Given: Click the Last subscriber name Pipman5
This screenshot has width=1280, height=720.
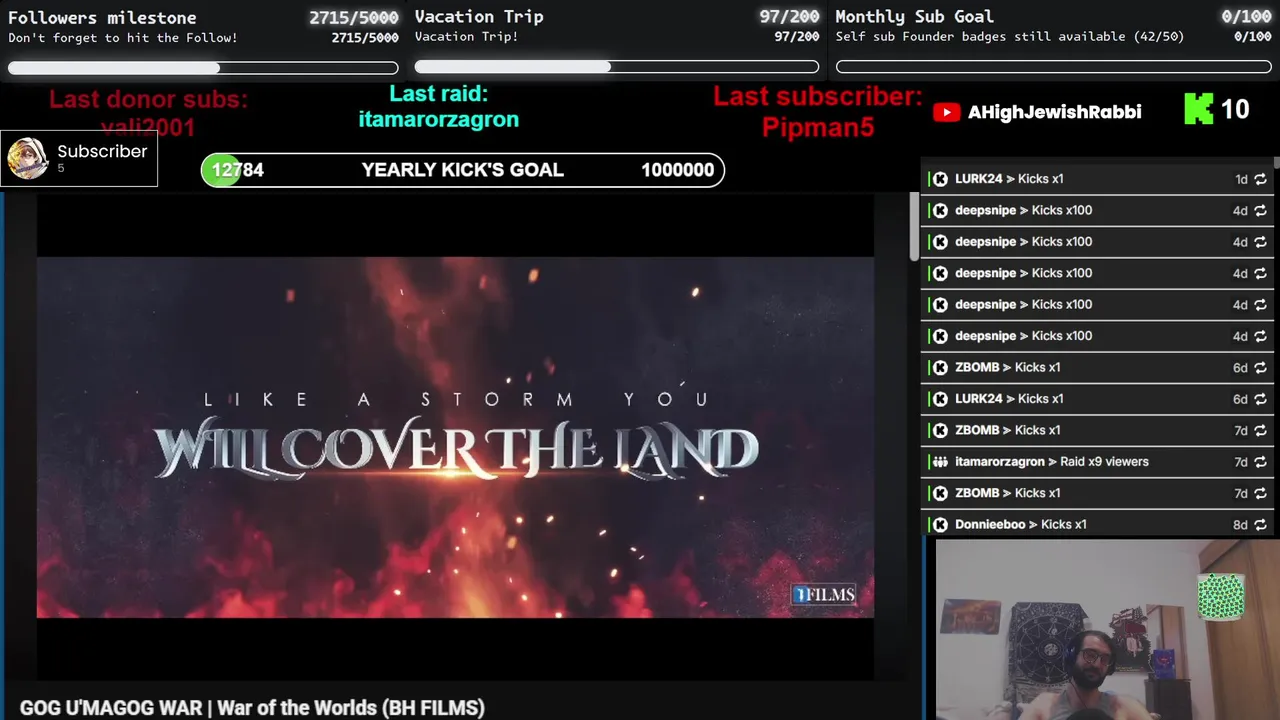Looking at the screenshot, I should tap(818, 128).
